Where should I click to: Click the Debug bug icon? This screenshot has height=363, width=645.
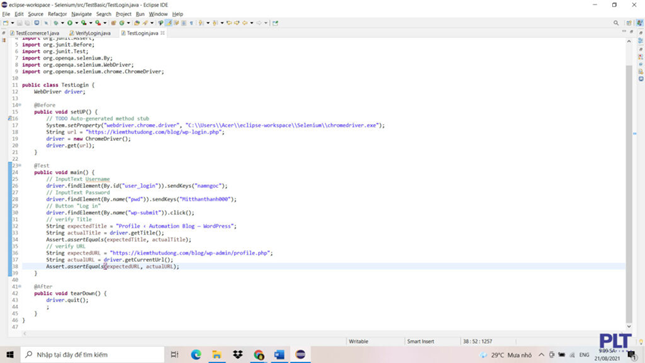pos(56,23)
